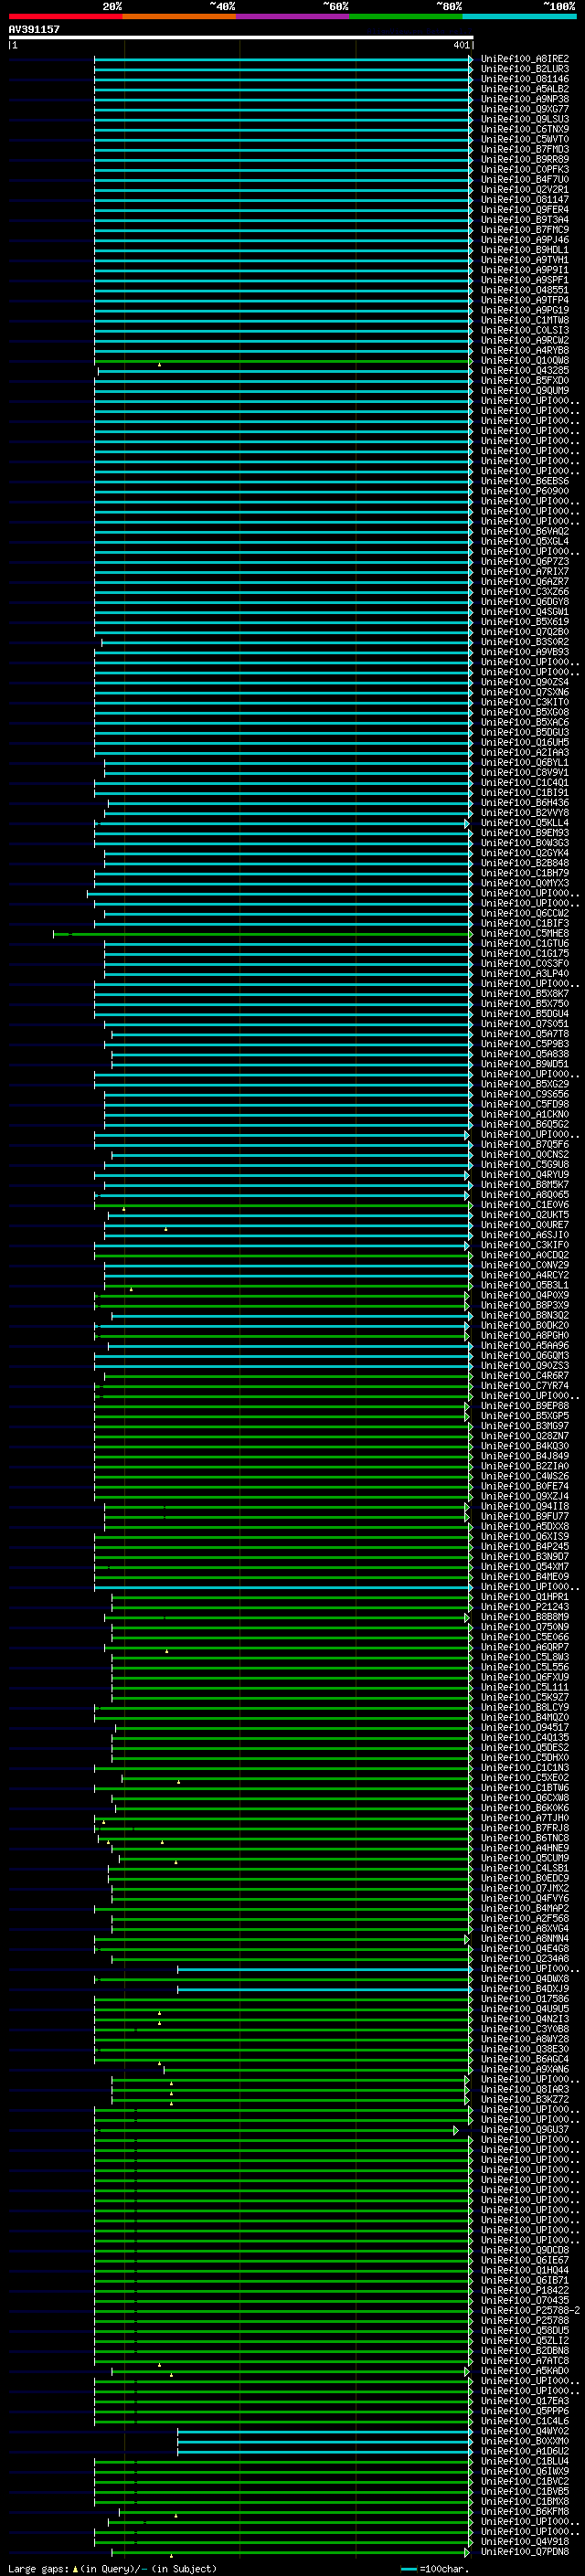Image resolution: width=585 pixels, height=2576 pixels.
Task: Open hit UniRef100_Q94II8
Action: [x=524, y=1506]
